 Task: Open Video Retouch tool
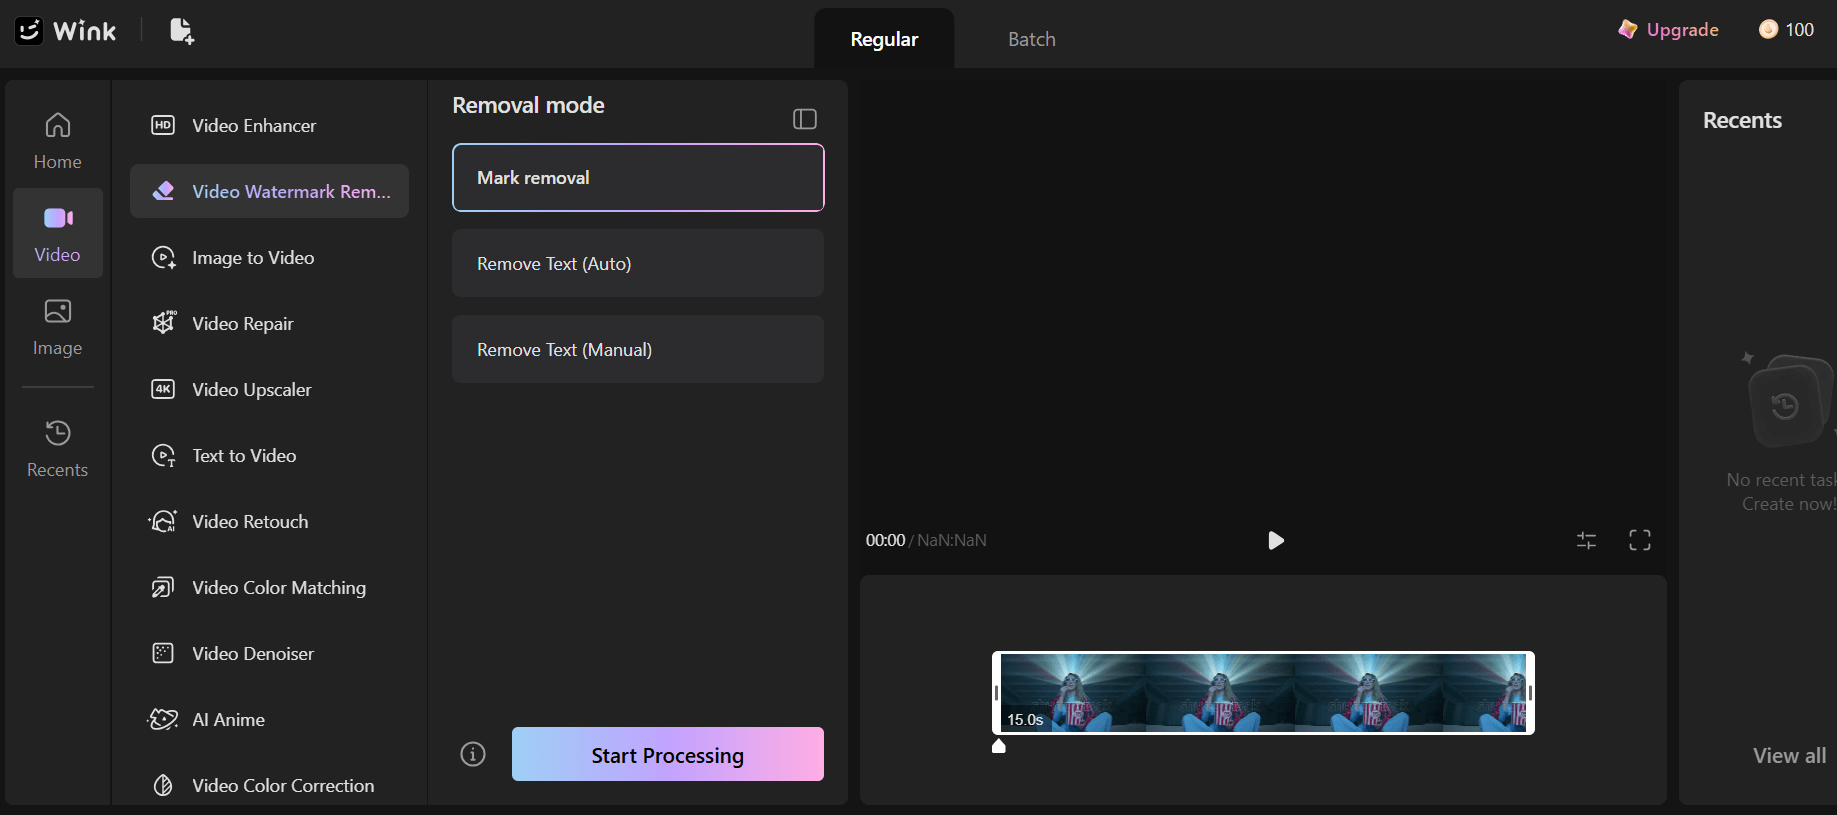270,521
